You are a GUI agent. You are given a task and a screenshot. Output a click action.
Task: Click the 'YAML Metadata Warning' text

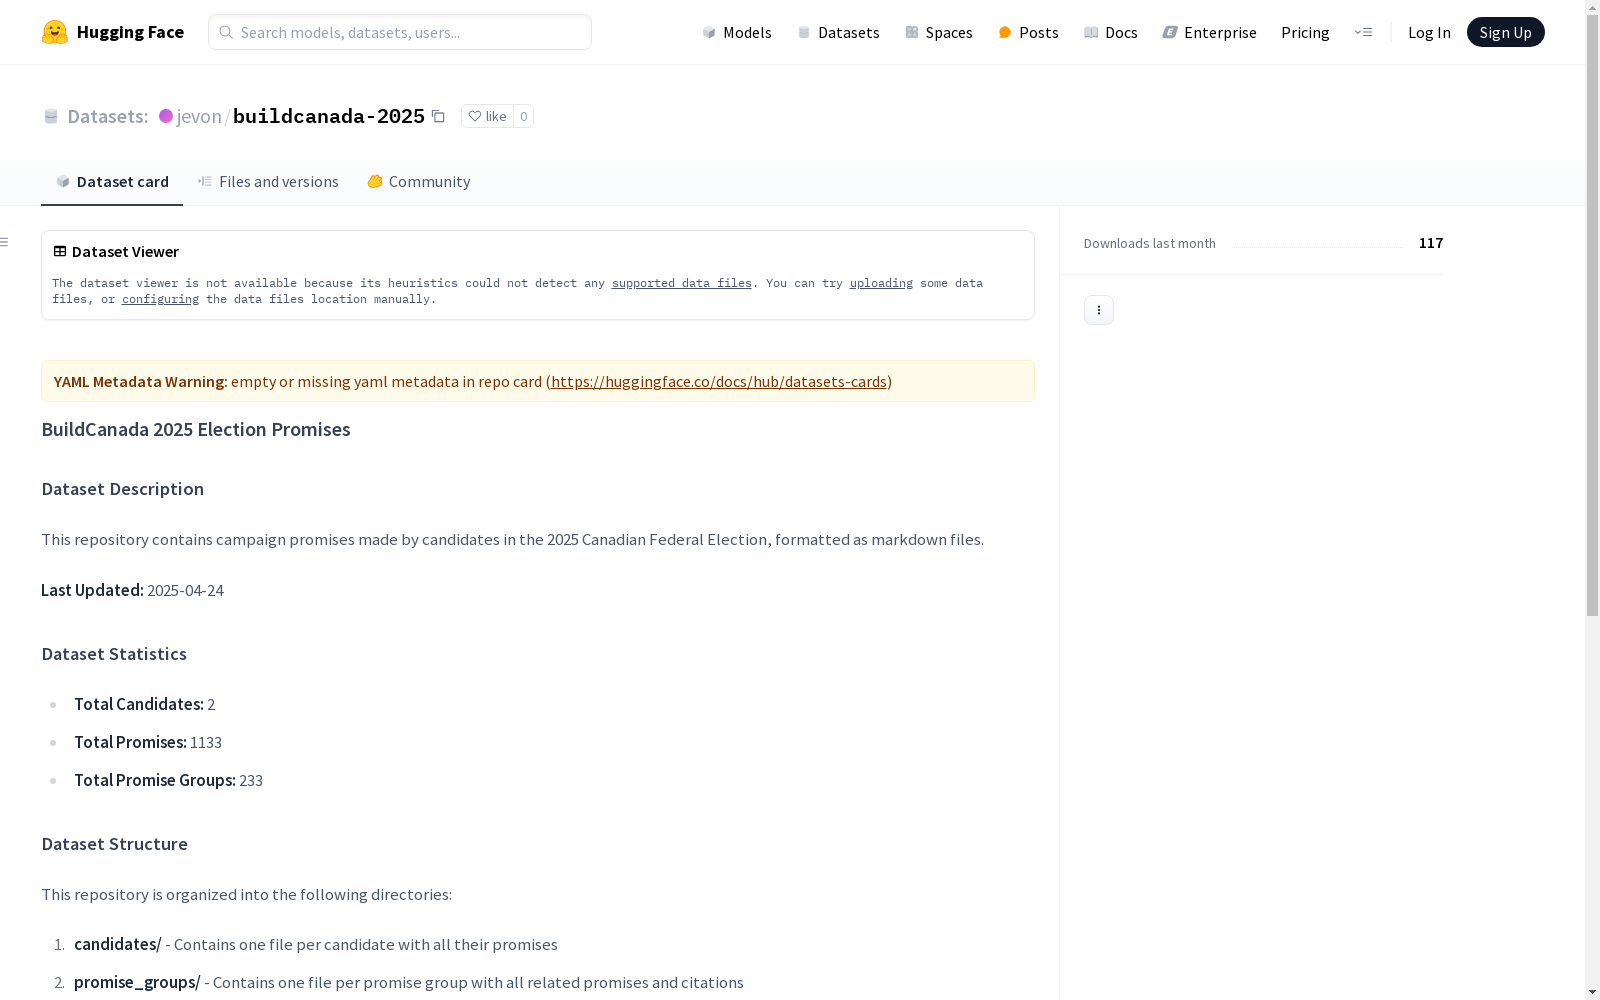pyautogui.click(x=141, y=381)
